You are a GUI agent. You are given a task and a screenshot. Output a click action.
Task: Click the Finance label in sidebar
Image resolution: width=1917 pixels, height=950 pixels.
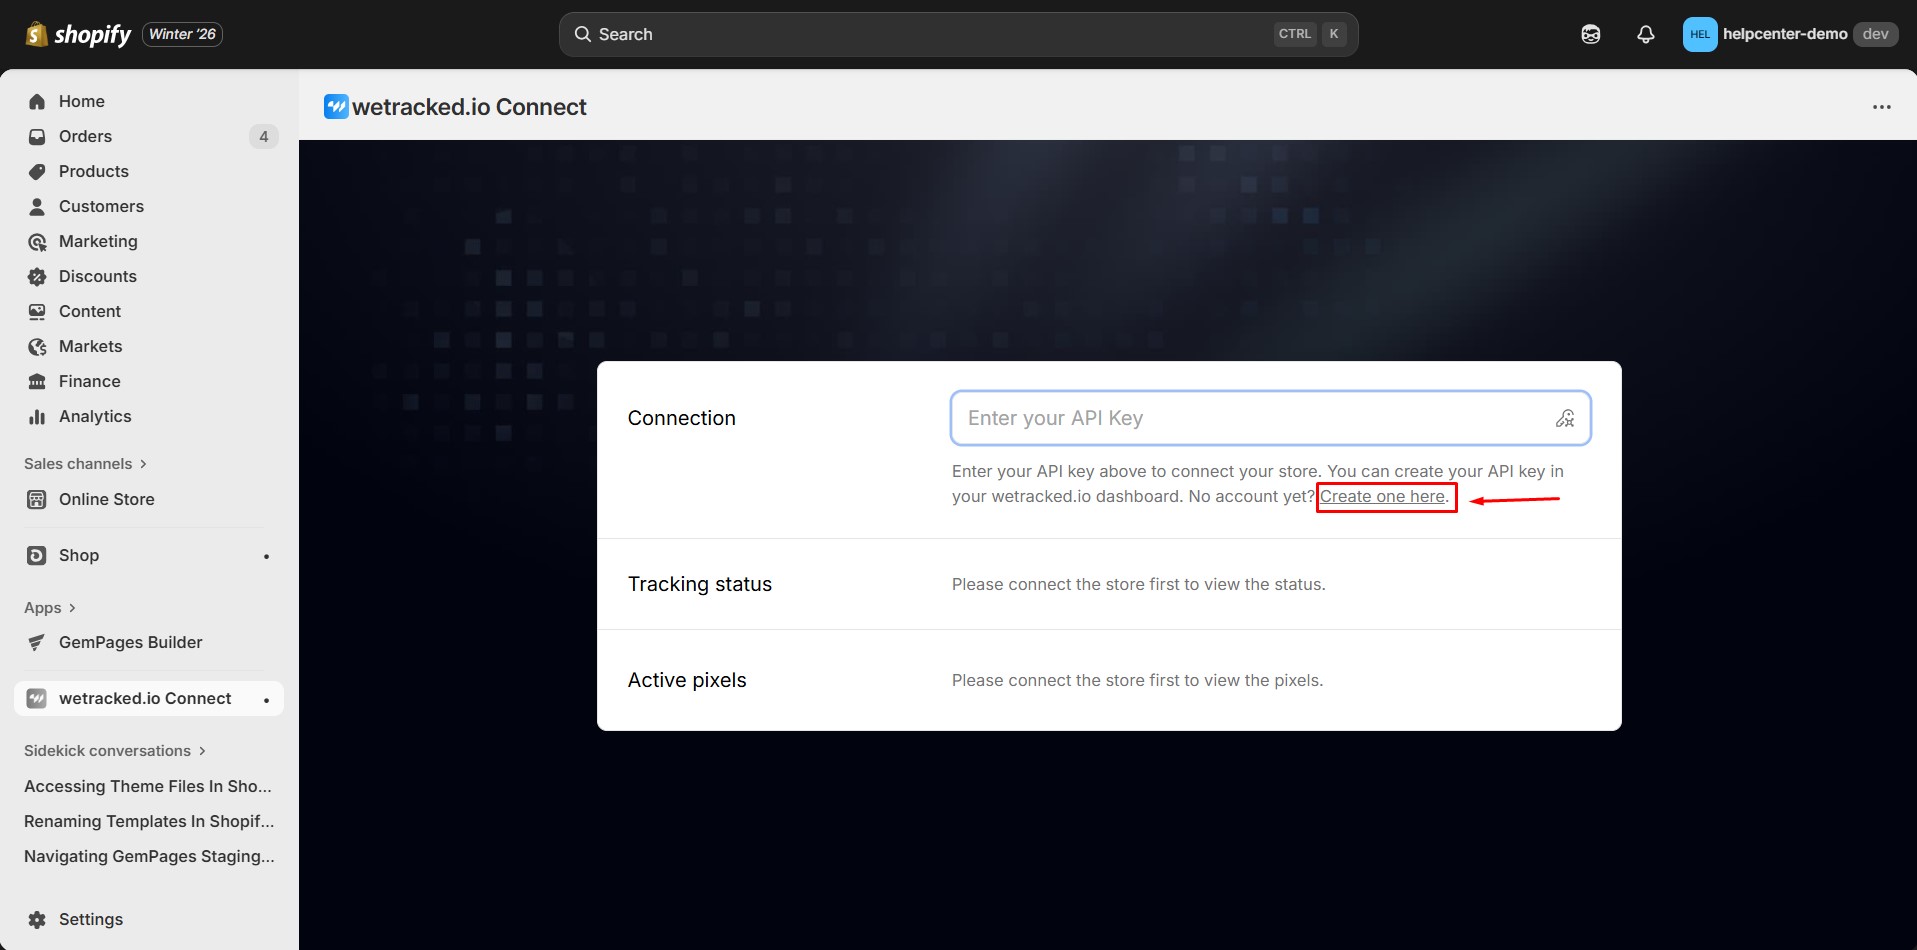pyautogui.click(x=89, y=381)
